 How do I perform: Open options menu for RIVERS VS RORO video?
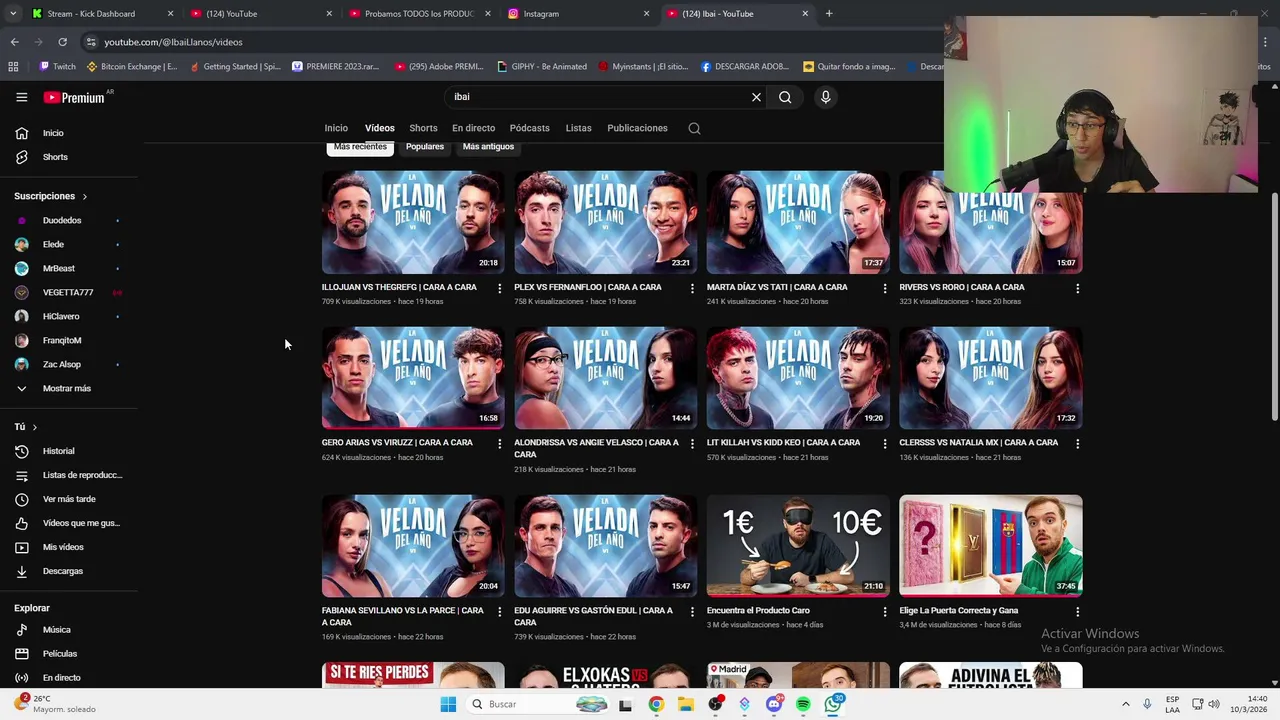1077,288
